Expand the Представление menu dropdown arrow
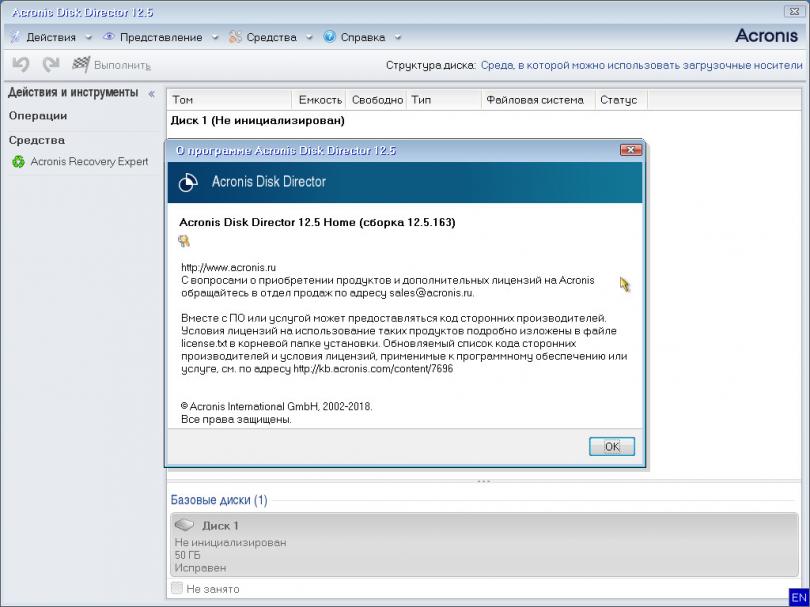This screenshot has height=607, width=810. coord(215,38)
